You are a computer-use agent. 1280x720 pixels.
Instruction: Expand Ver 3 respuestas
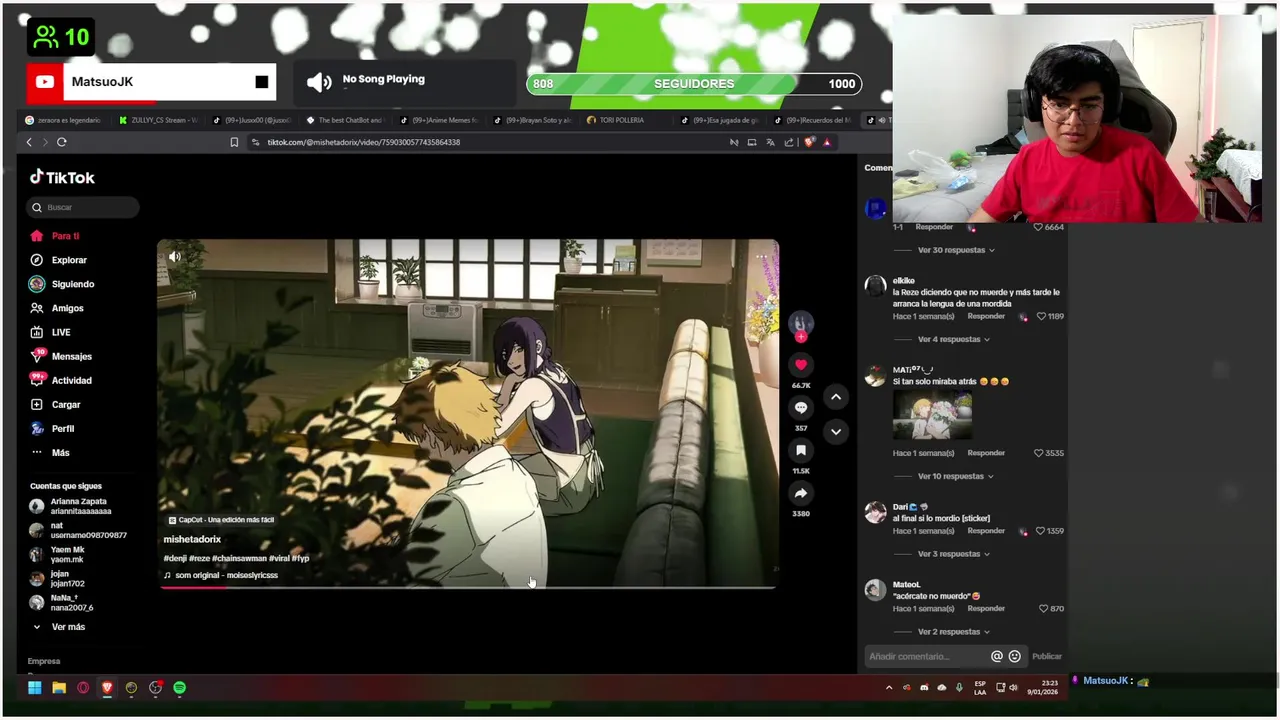point(953,554)
